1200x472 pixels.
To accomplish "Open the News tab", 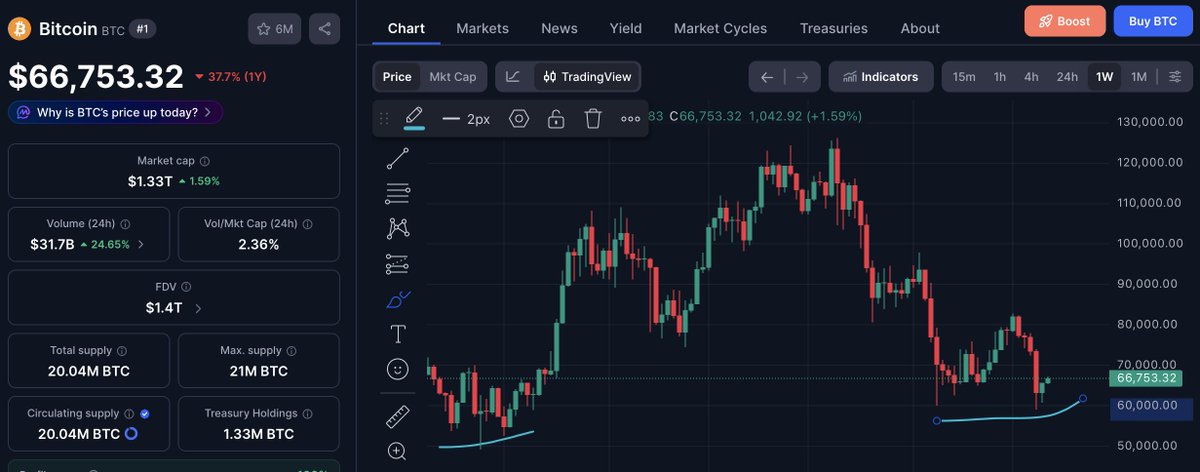I will [x=559, y=28].
